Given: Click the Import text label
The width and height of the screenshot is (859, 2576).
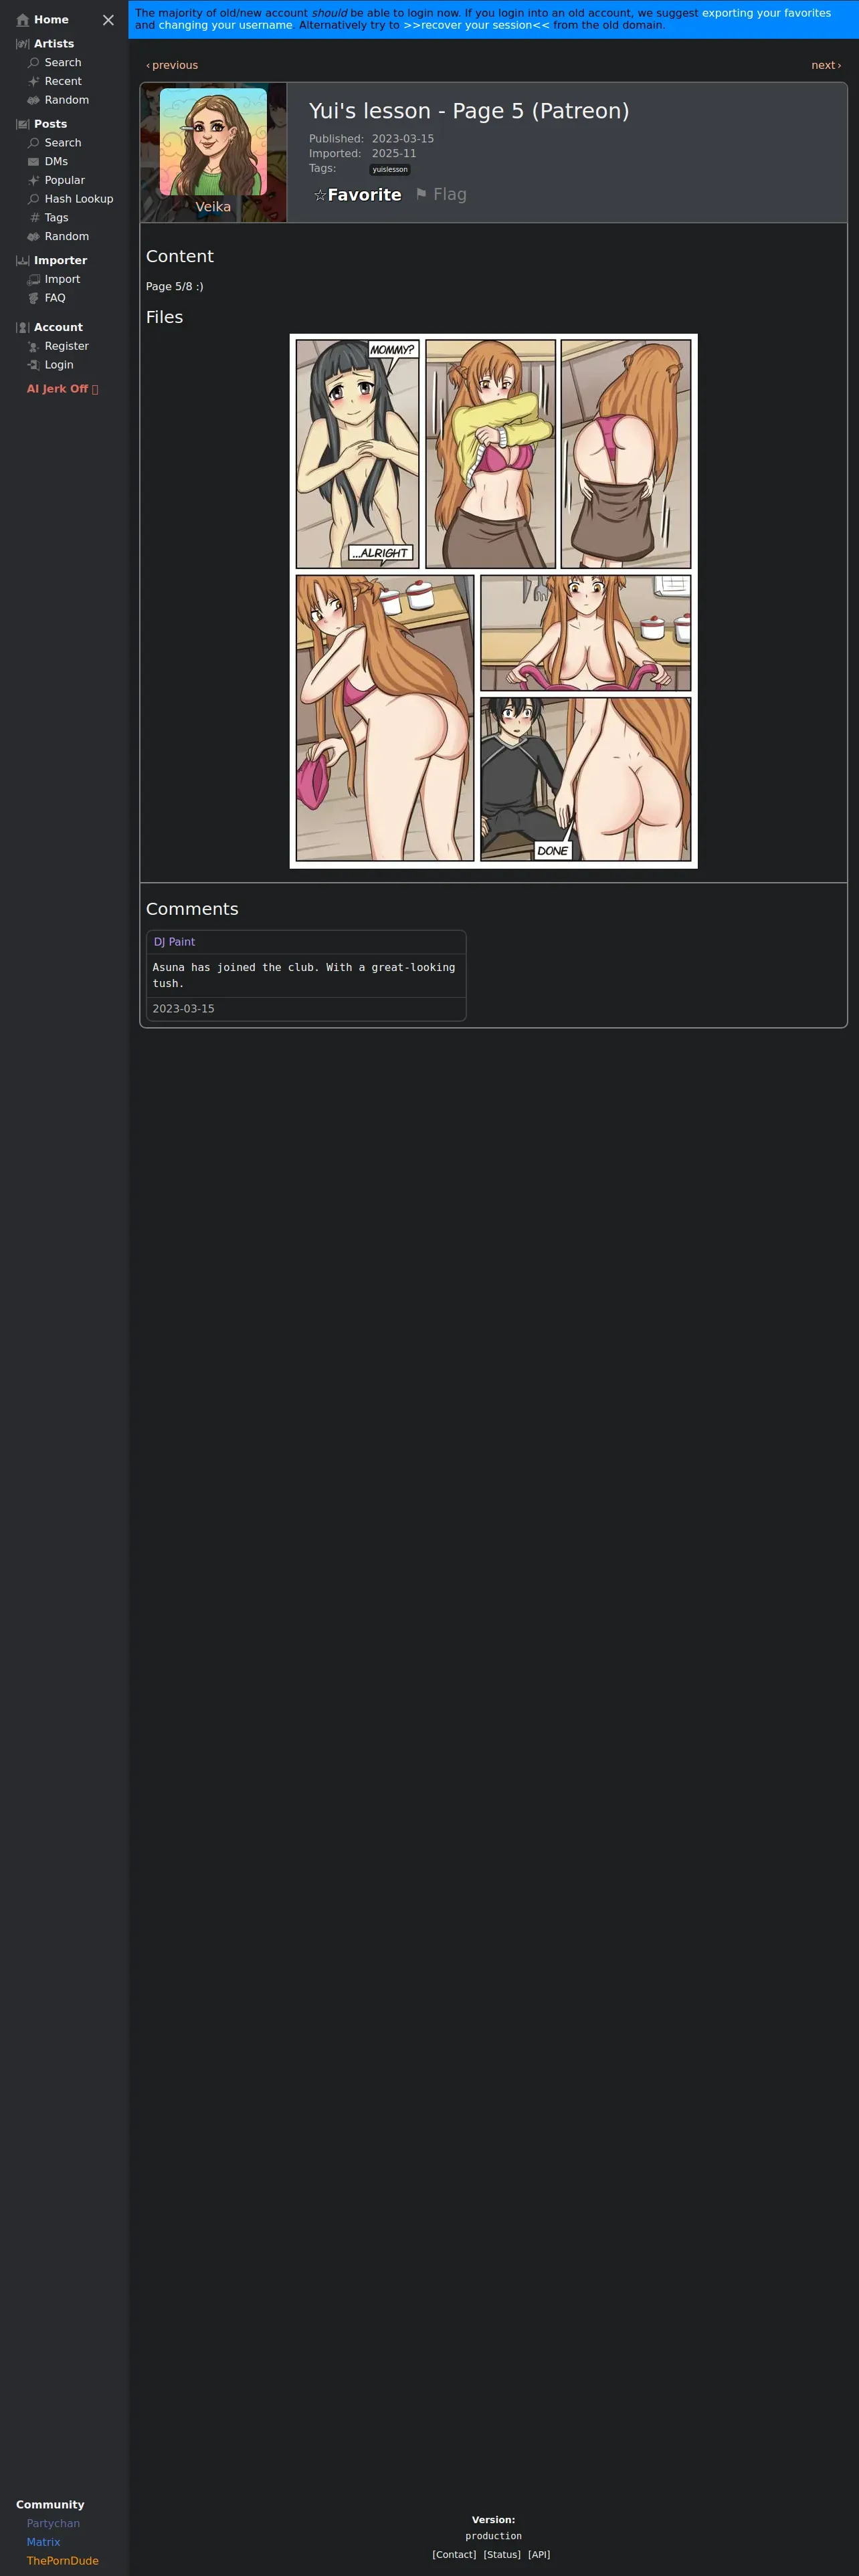Looking at the screenshot, I should 62,280.
